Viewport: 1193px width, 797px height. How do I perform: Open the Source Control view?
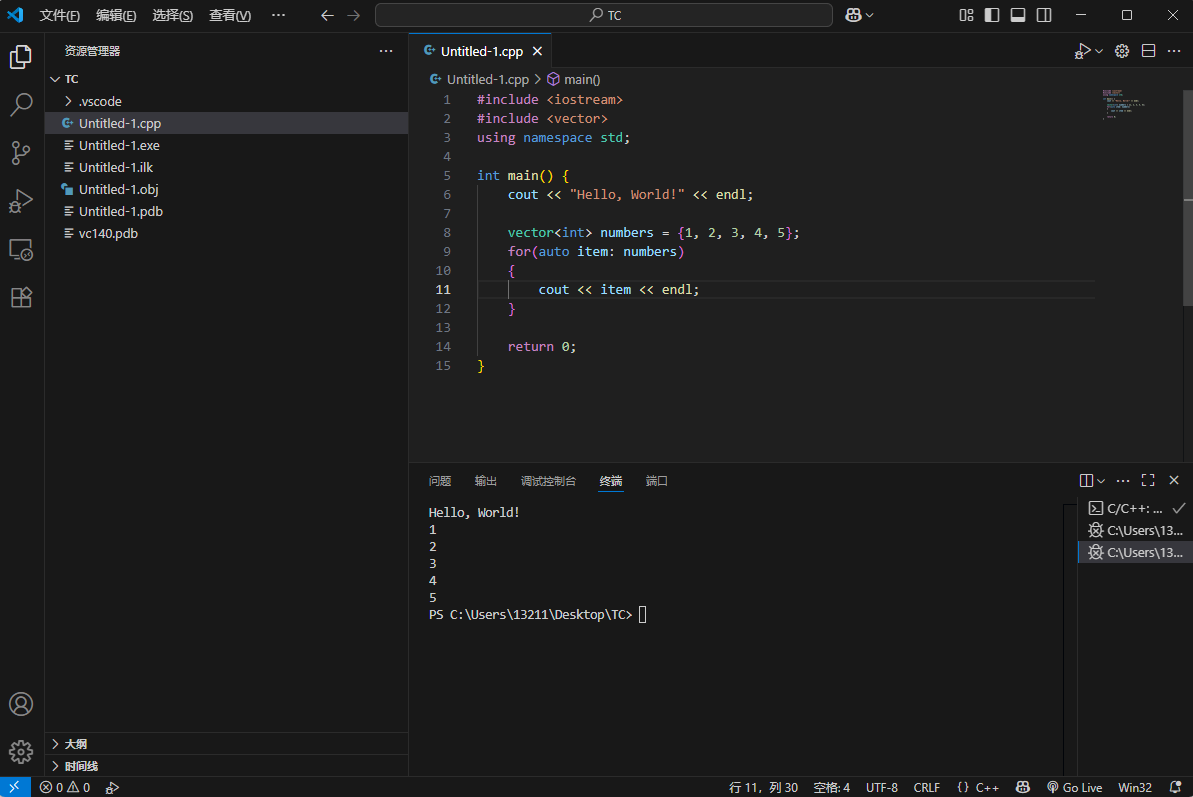tap(21, 152)
